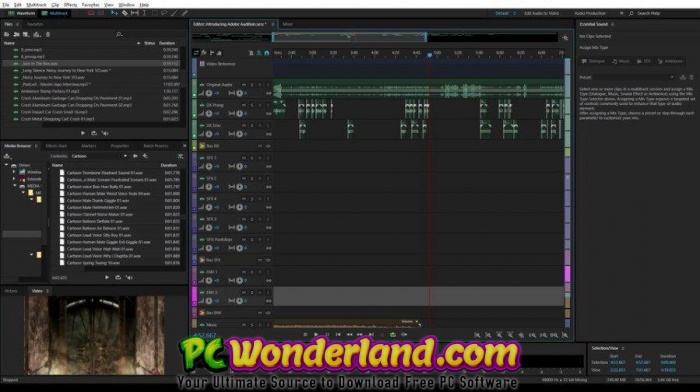
Task: Mute the Bus DX track
Action: click(260, 146)
